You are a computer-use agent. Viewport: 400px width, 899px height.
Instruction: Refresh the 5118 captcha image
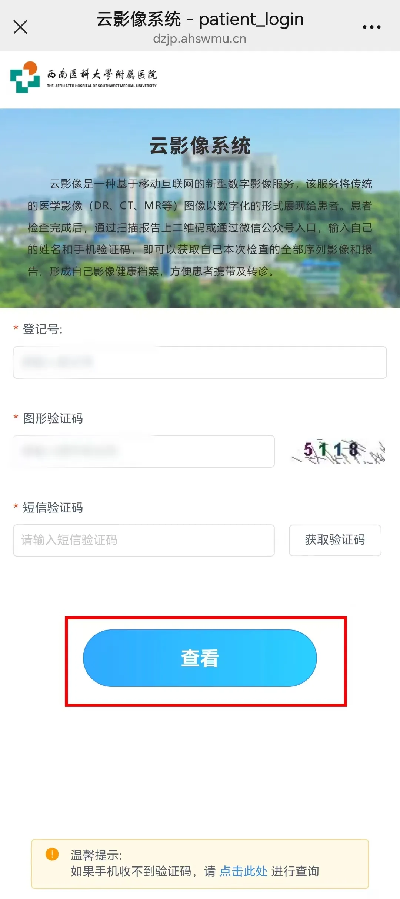pyautogui.click(x=336, y=452)
